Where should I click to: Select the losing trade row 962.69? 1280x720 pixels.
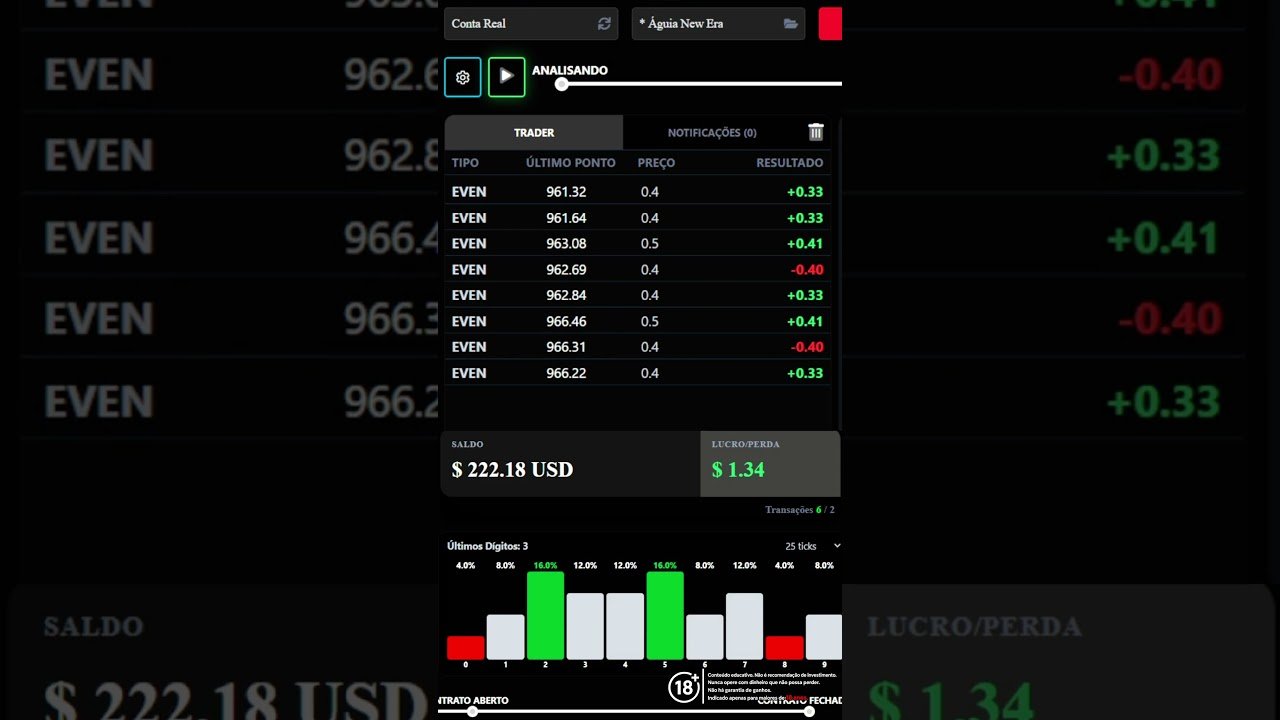pyautogui.click(x=637, y=269)
